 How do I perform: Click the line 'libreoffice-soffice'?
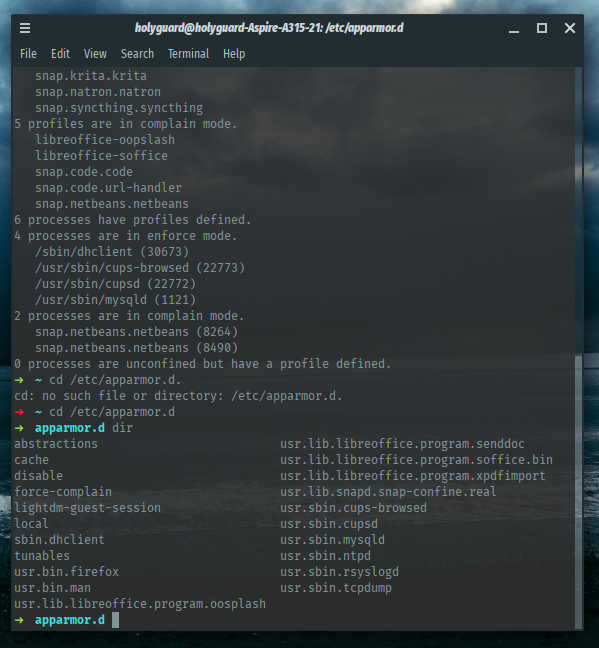tap(101, 156)
